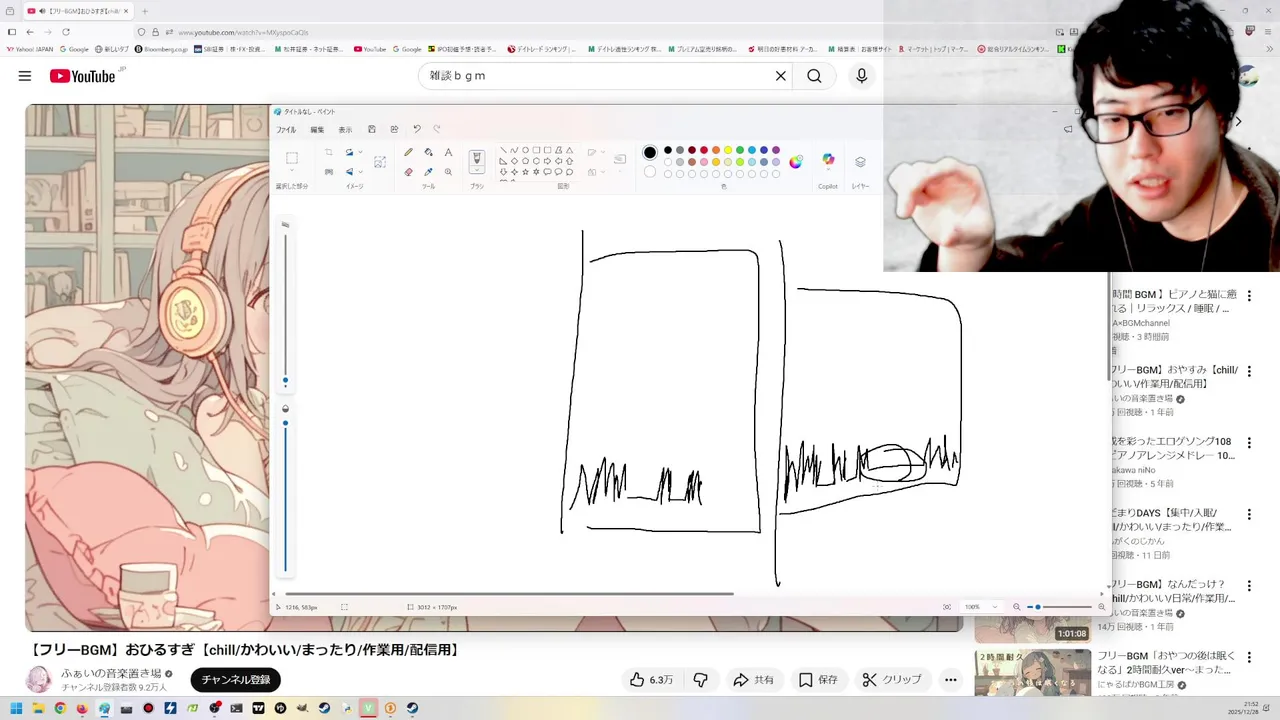Select the Eraser tool in Paint
This screenshot has height=720, width=1280.
[x=408, y=172]
